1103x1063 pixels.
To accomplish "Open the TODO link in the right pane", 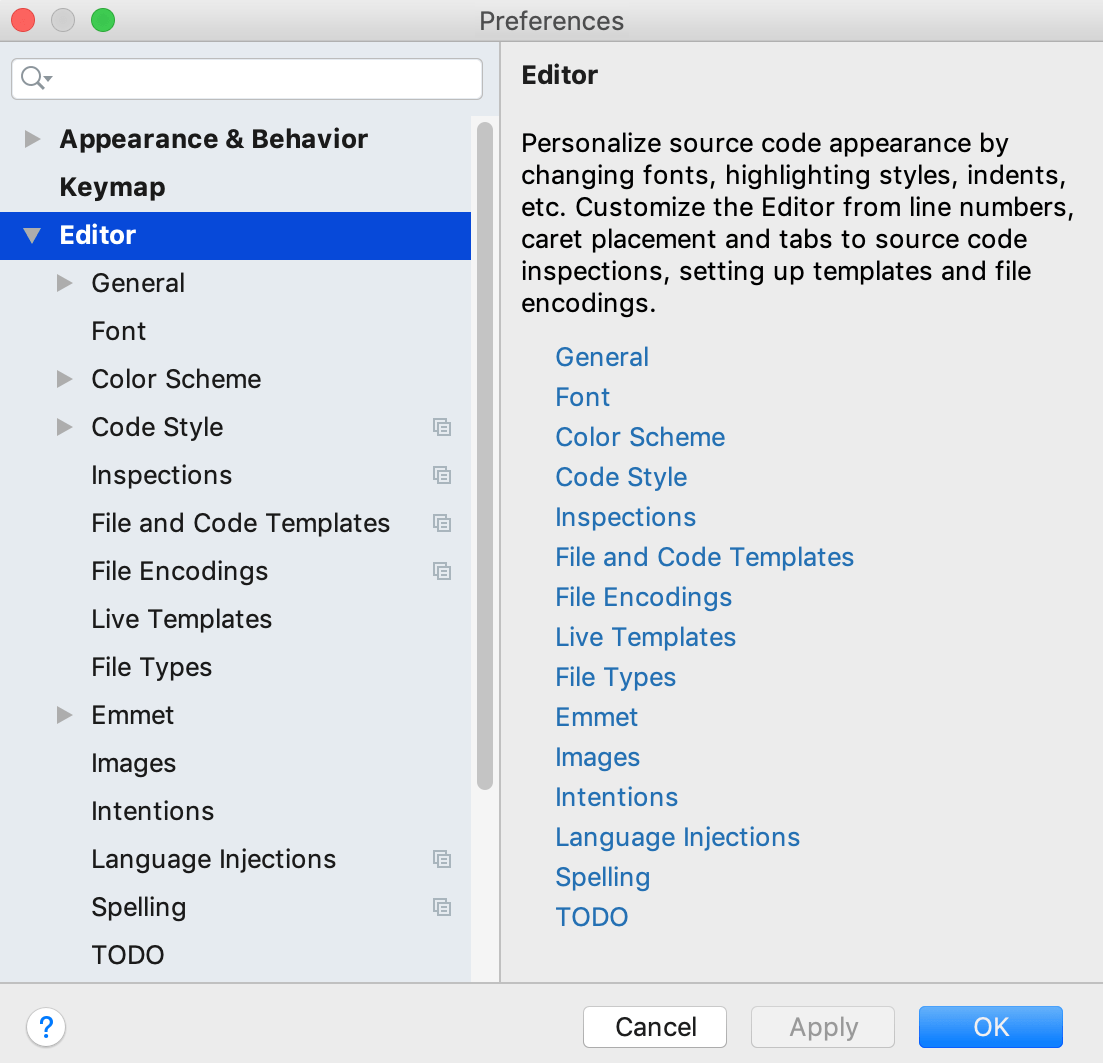I will (x=592, y=917).
